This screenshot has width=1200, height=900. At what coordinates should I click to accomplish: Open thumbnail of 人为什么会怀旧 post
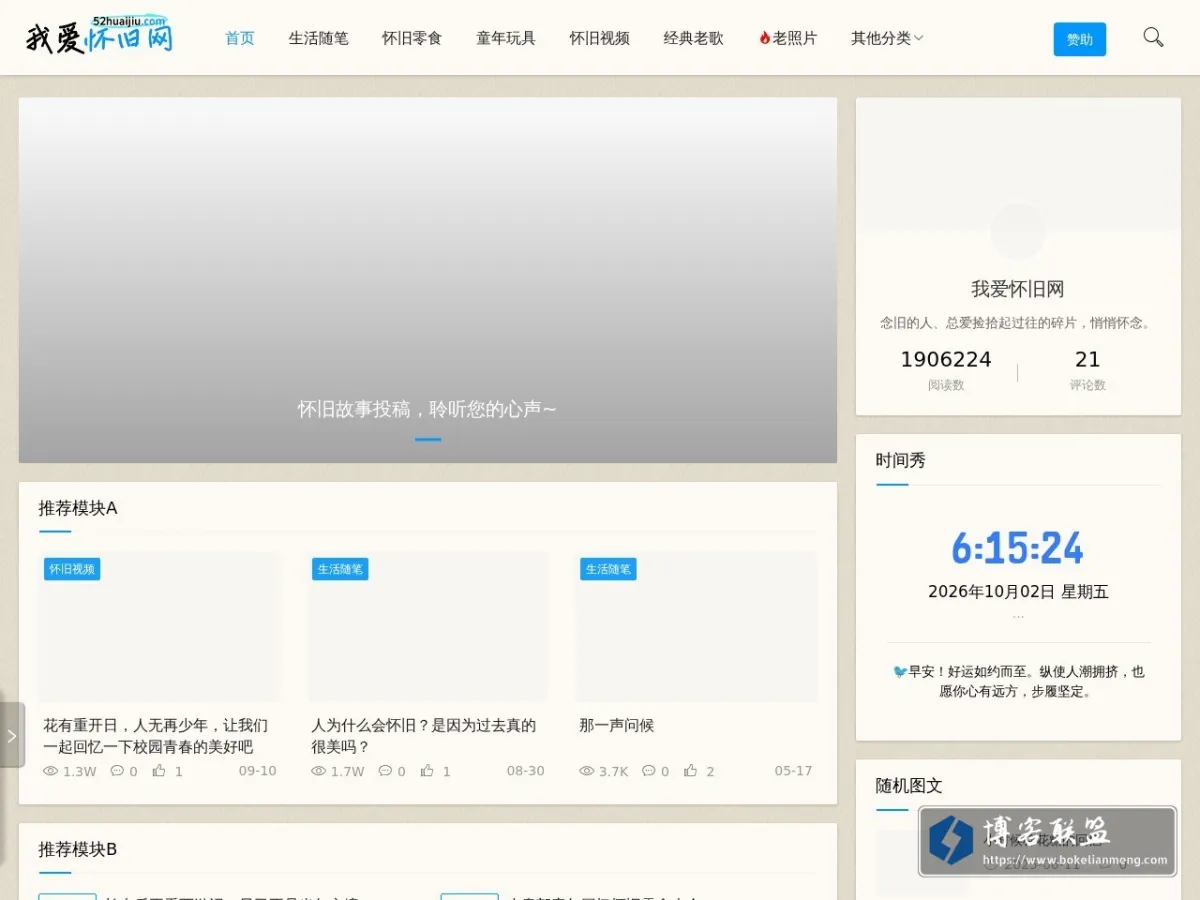point(428,627)
